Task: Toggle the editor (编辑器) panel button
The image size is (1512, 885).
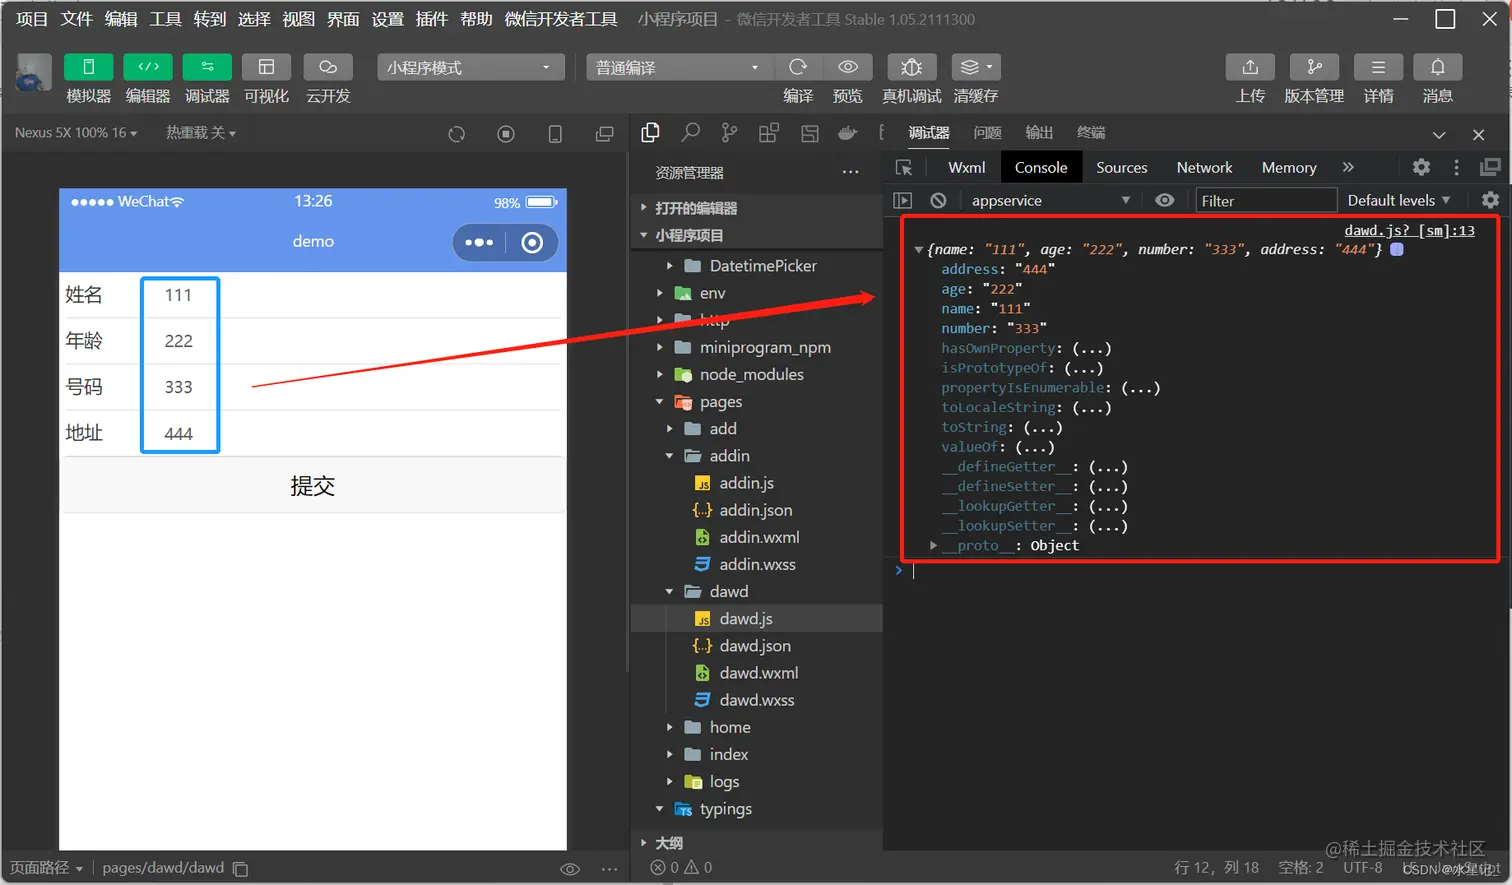Action: click(148, 67)
